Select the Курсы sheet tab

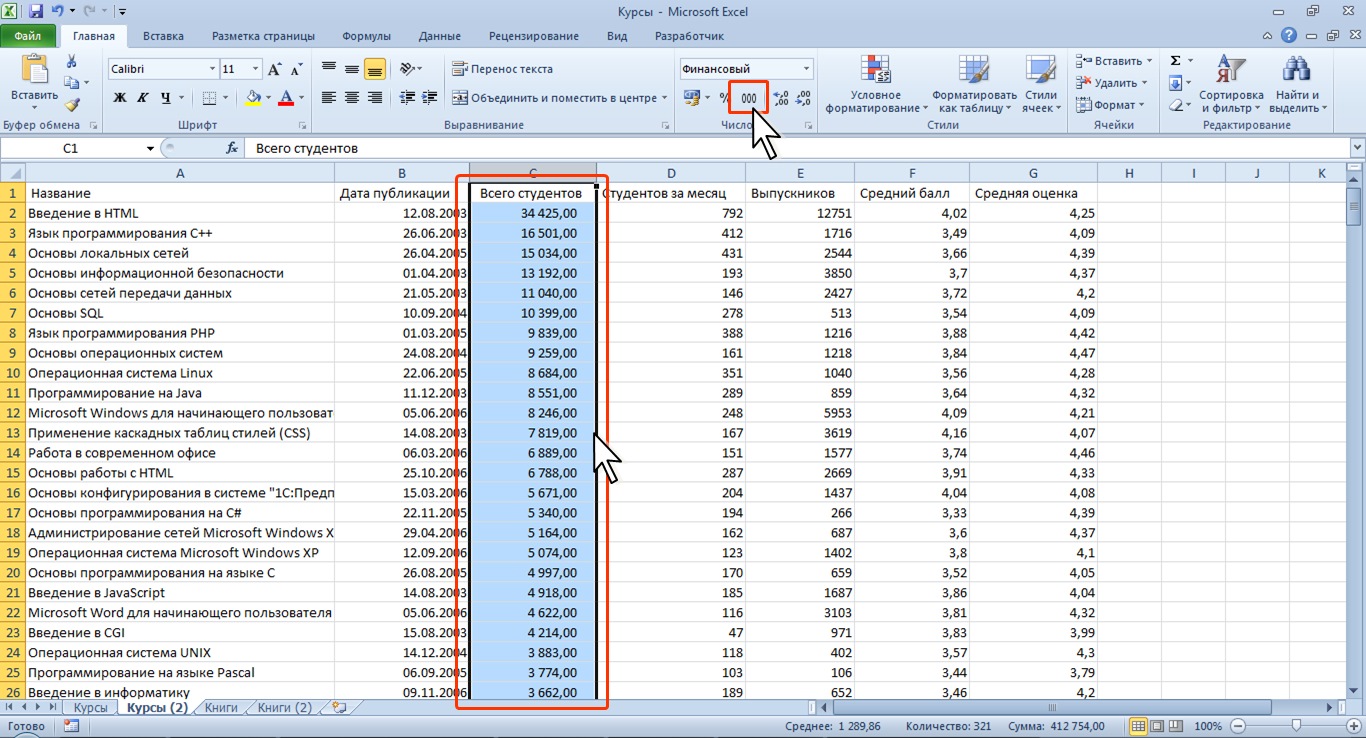coord(91,707)
